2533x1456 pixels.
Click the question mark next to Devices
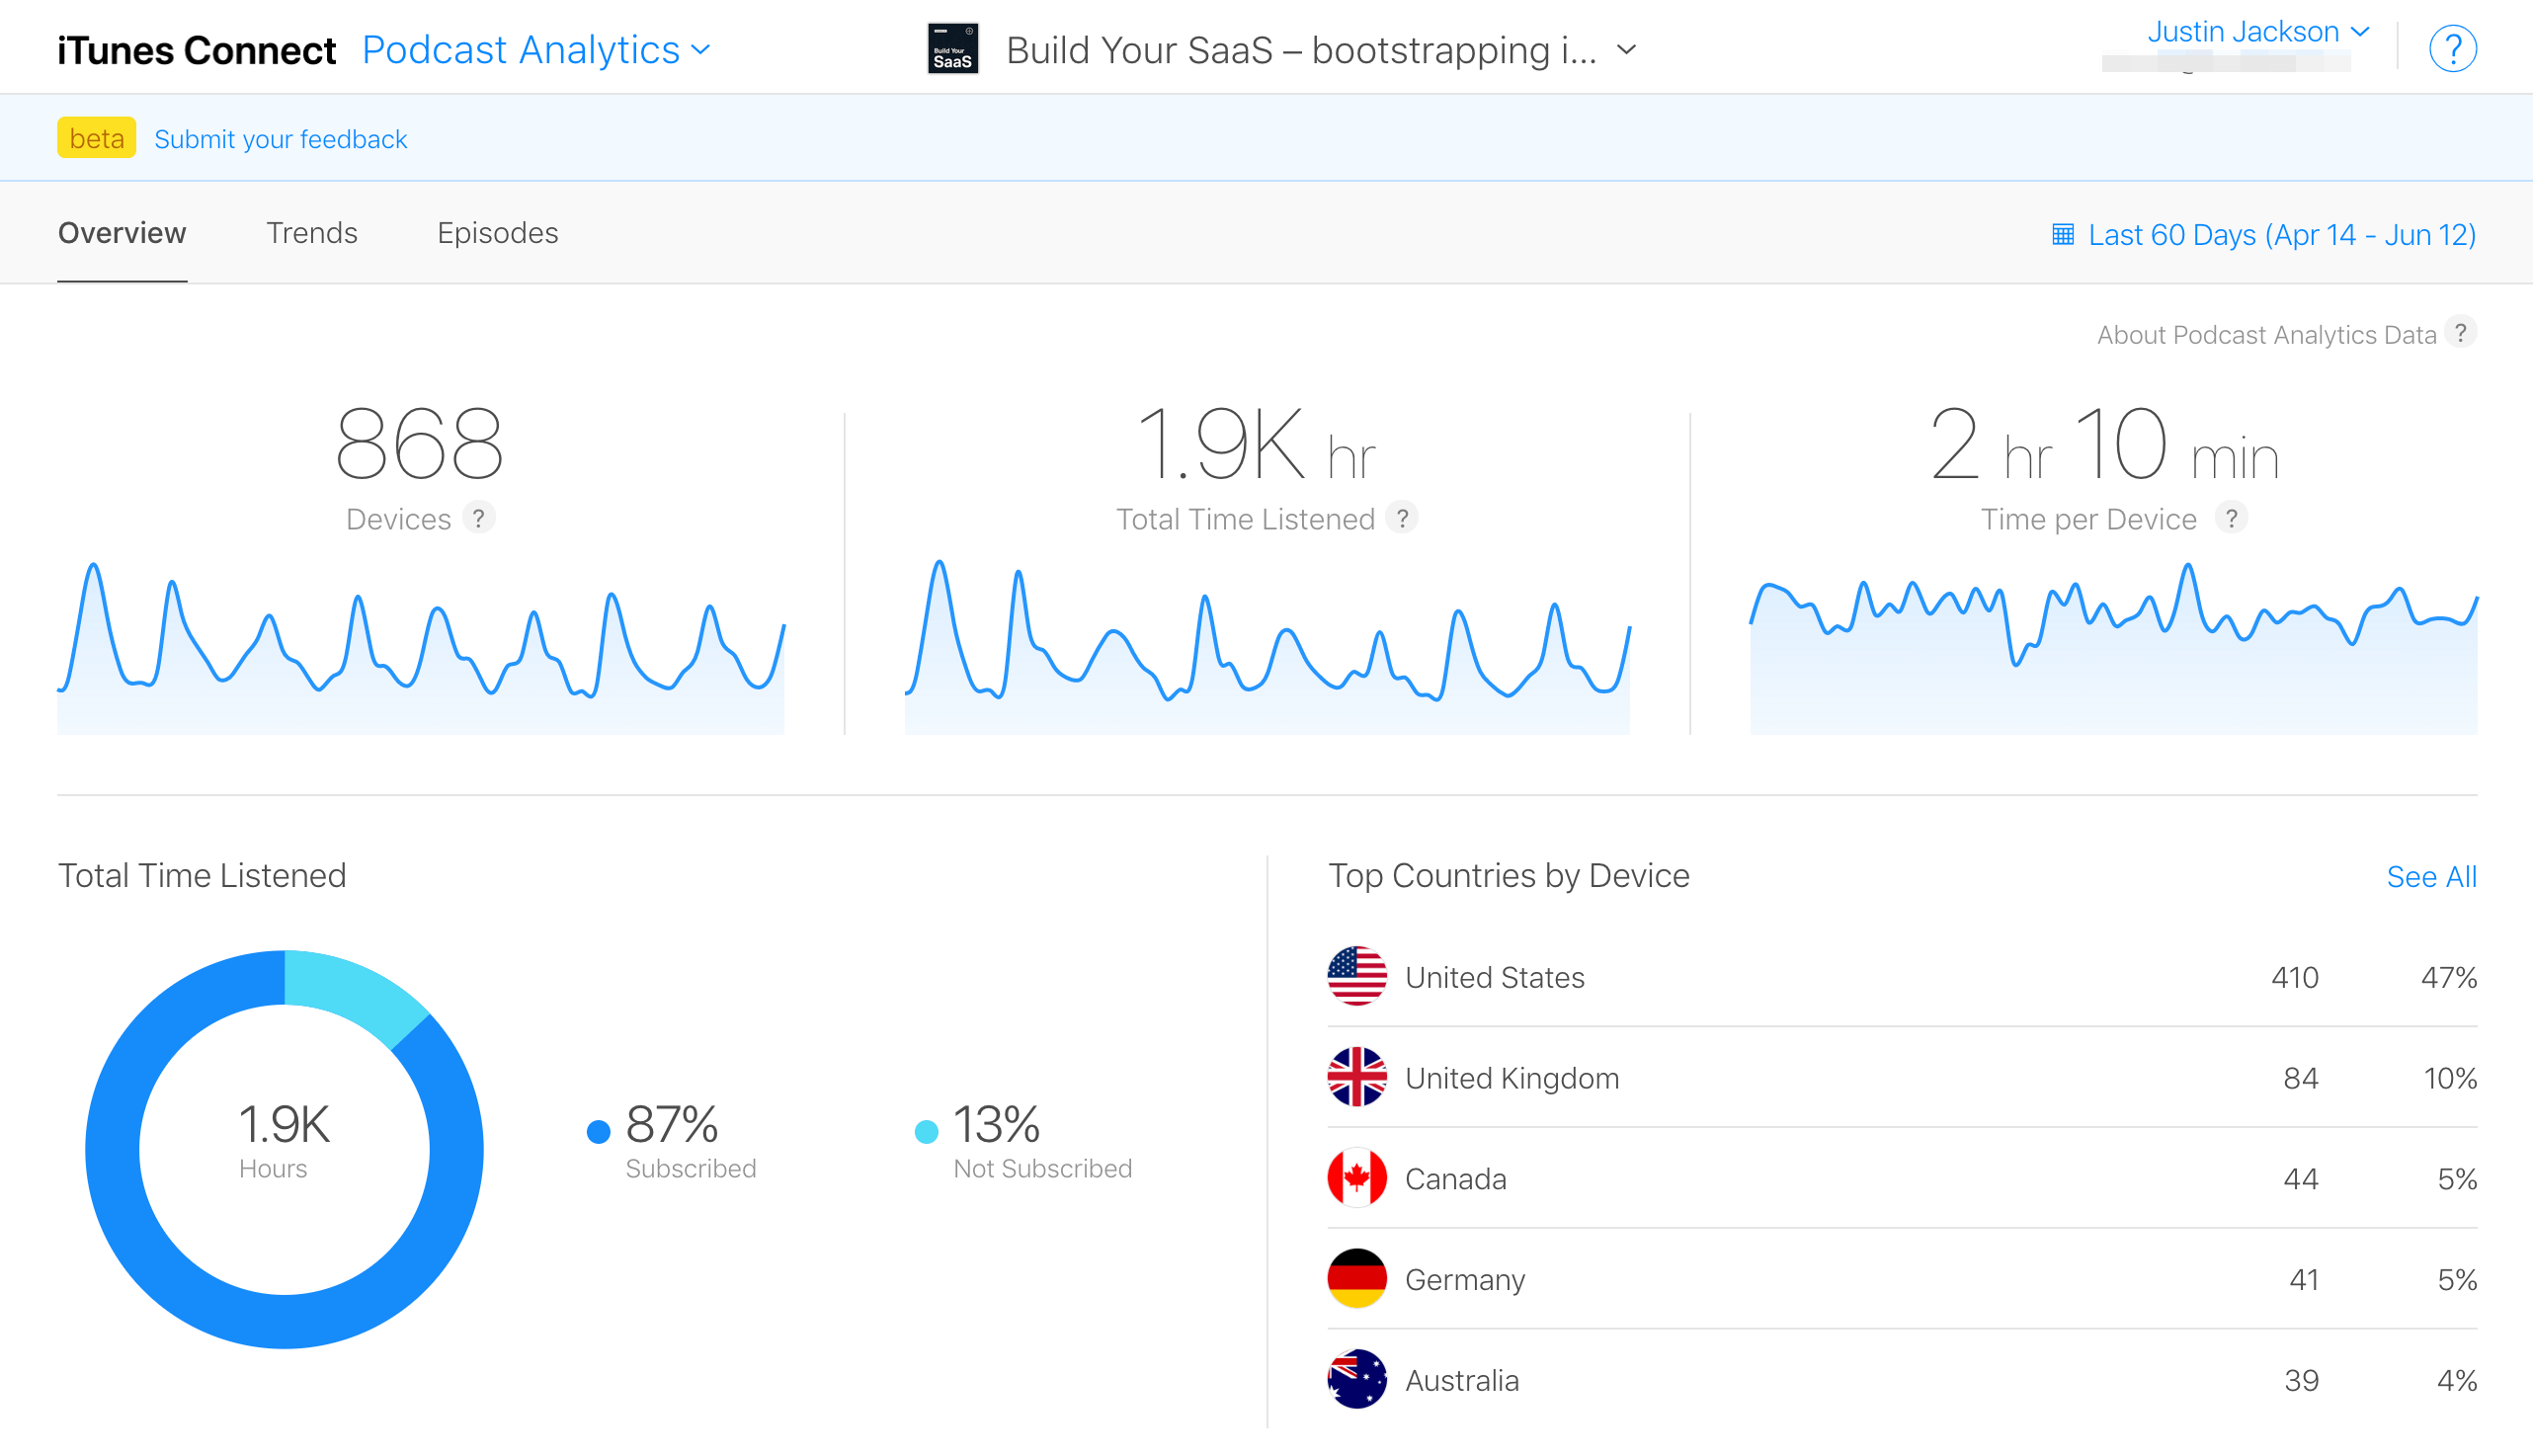point(479,518)
